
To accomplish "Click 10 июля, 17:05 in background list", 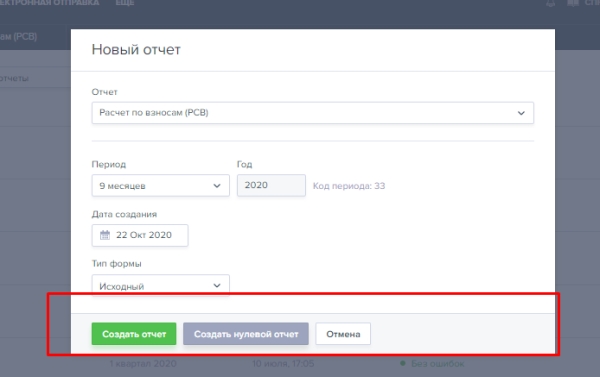I will coord(283,364).
